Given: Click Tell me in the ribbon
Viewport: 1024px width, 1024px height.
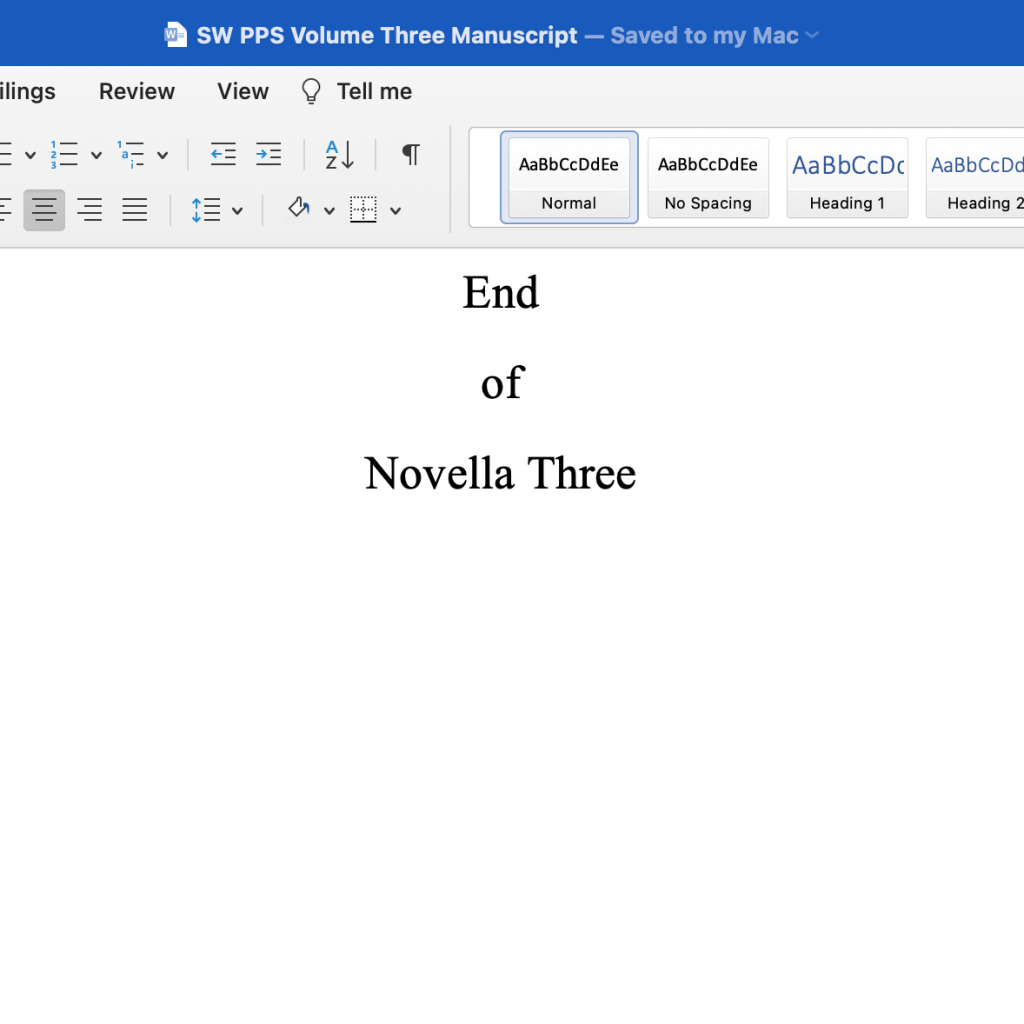Looking at the screenshot, I should [373, 91].
